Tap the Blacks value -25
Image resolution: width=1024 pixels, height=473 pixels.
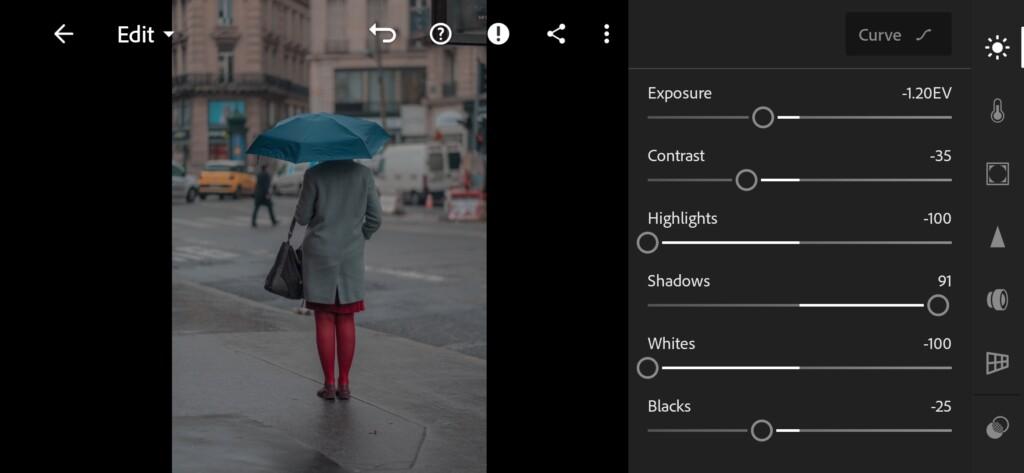[x=940, y=407]
